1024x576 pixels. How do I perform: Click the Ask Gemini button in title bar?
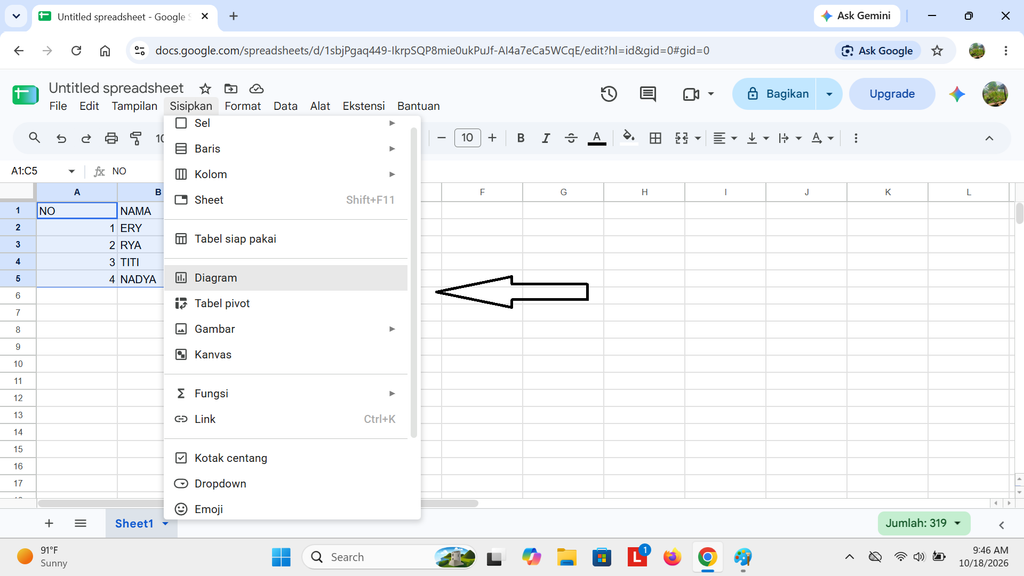(x=856, y=16)
